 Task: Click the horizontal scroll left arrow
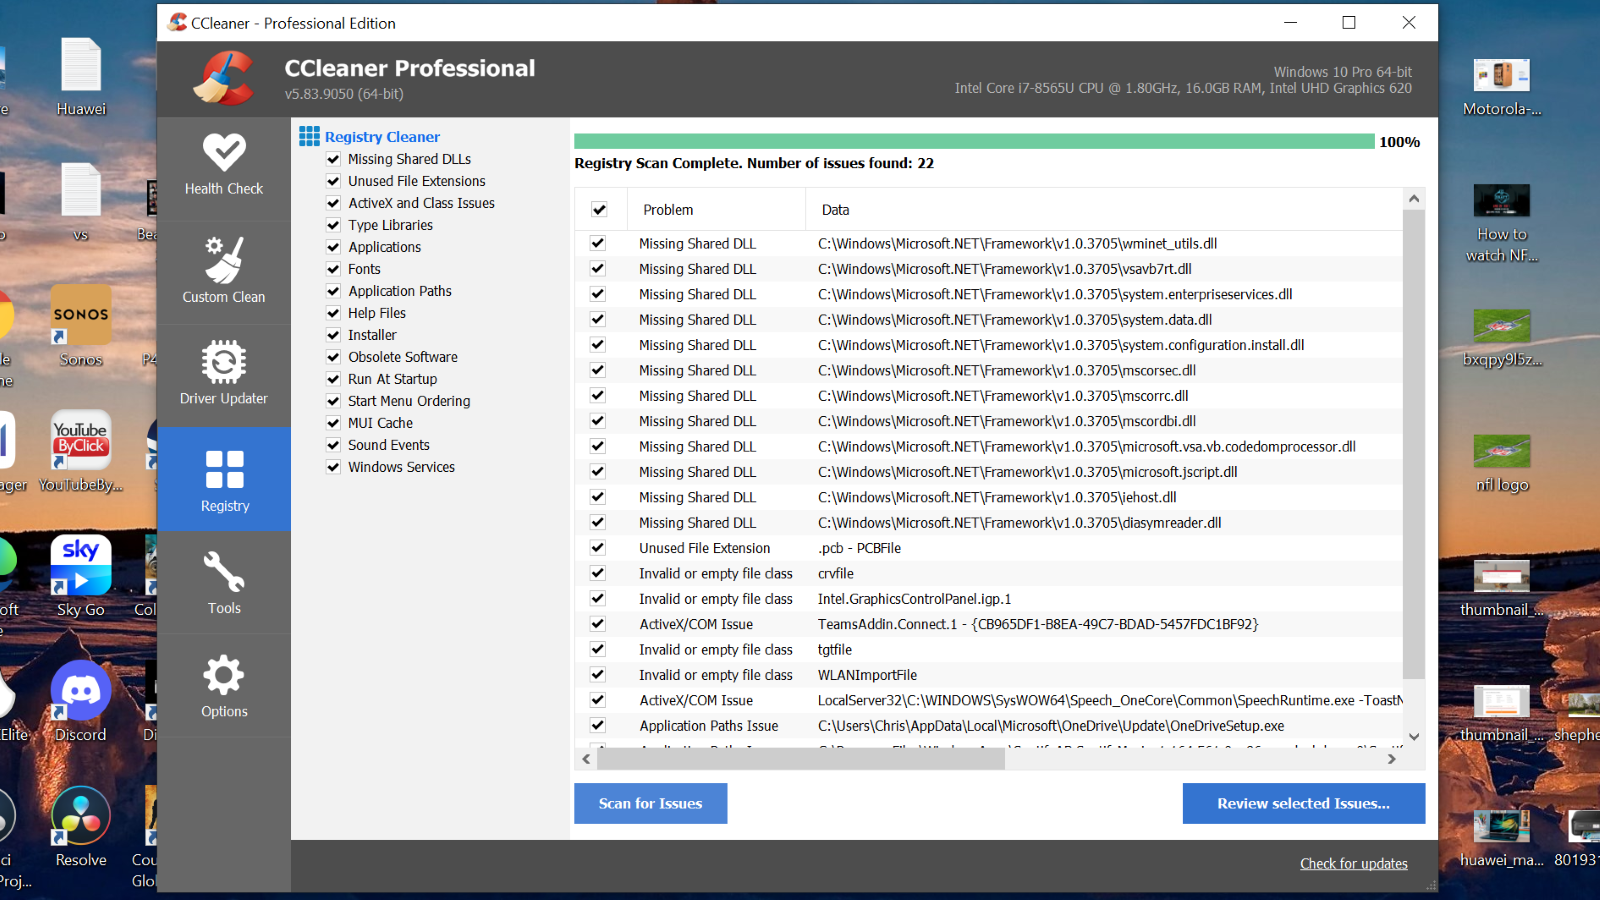[586, 759]
